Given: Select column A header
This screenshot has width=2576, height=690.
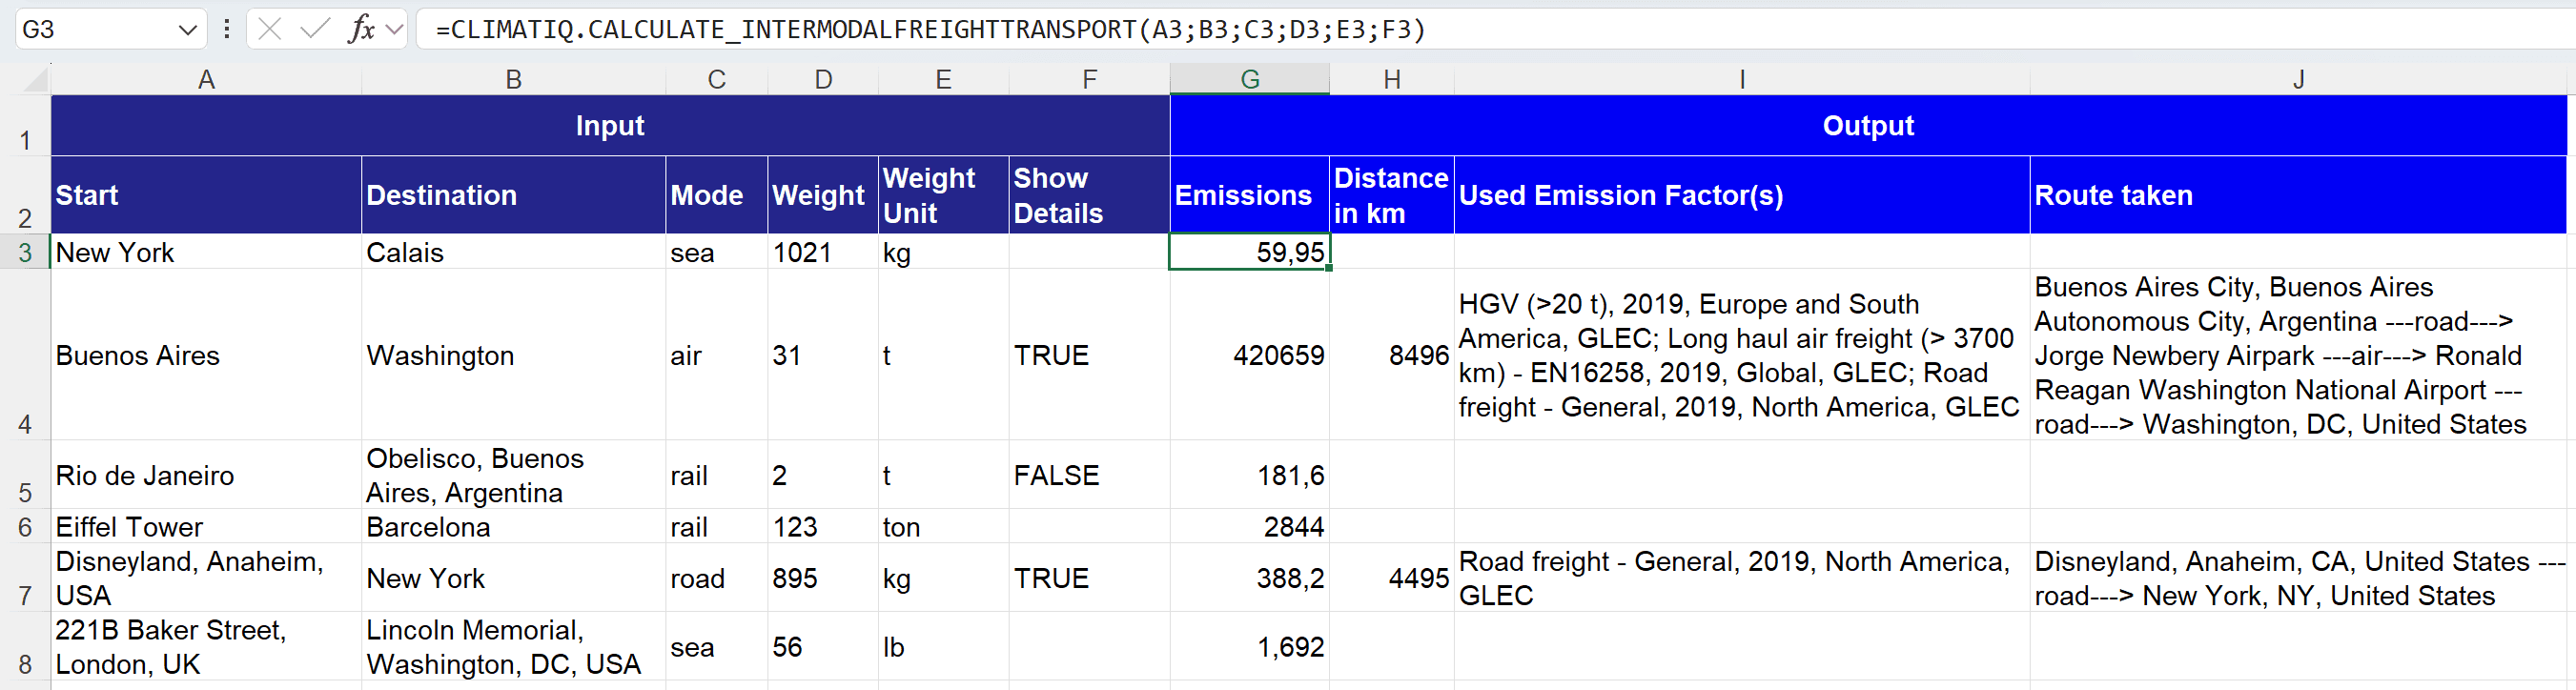Looking at the screenshot, I should 206,79.
